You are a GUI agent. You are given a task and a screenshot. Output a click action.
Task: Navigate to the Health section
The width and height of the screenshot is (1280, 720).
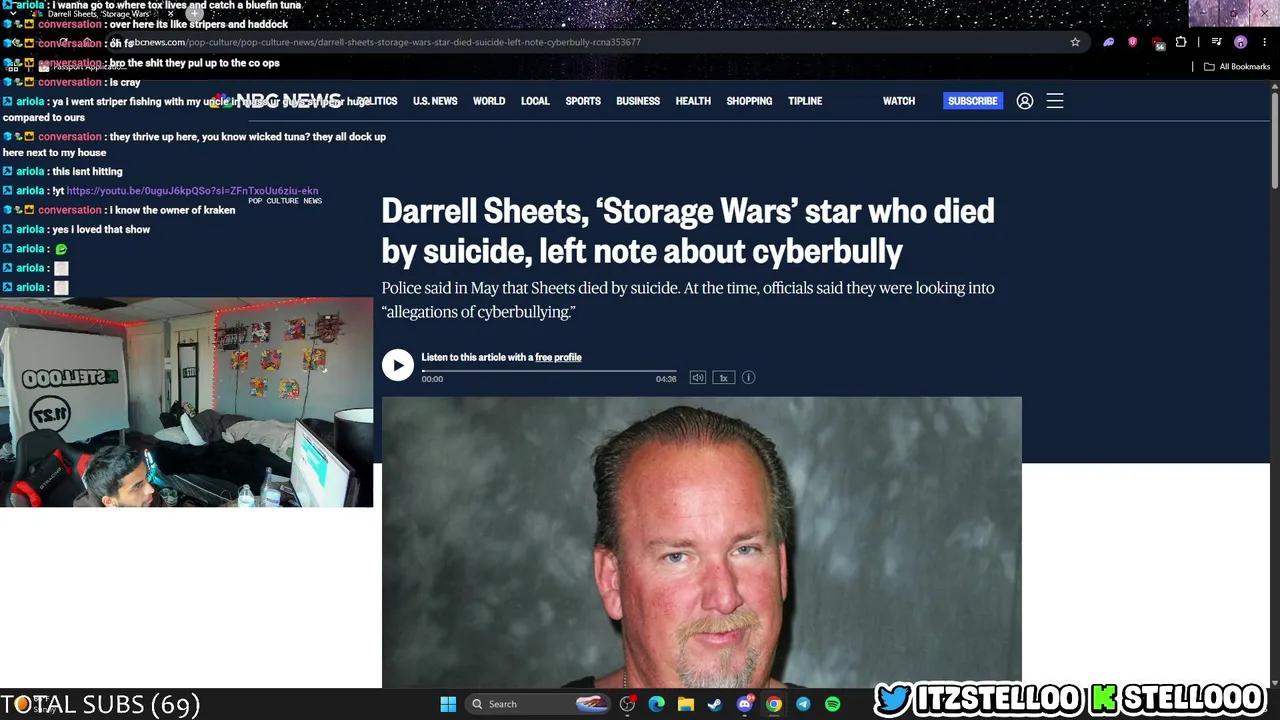click(693, 101)
